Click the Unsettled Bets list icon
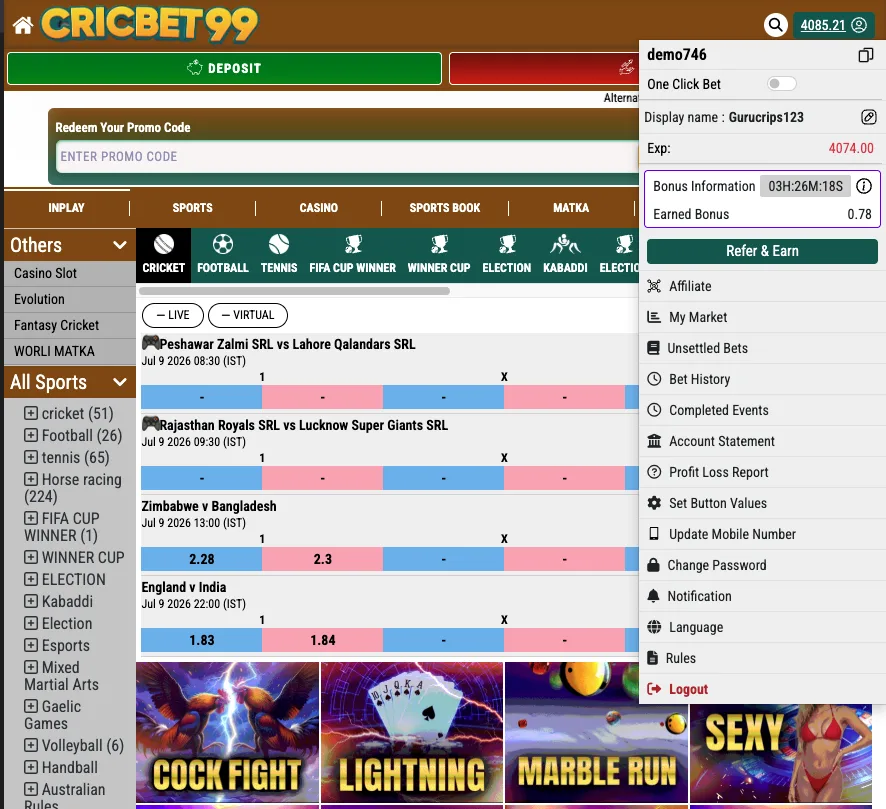This screenshot has width=886, height=809. tap(653, 348)
